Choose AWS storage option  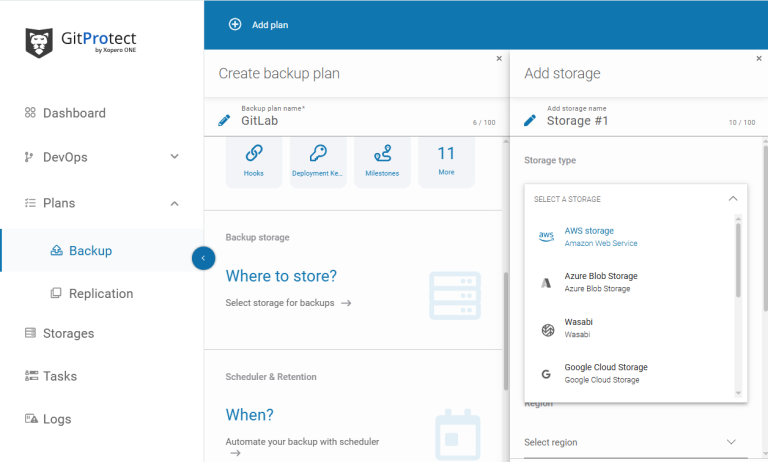click(600, 236)
